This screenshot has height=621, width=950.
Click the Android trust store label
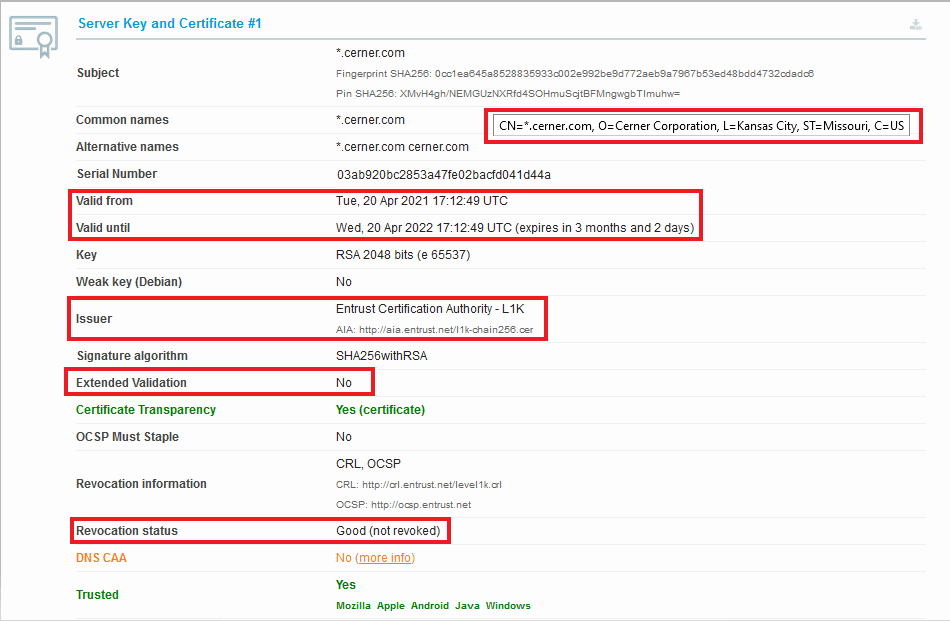[430, 605]
